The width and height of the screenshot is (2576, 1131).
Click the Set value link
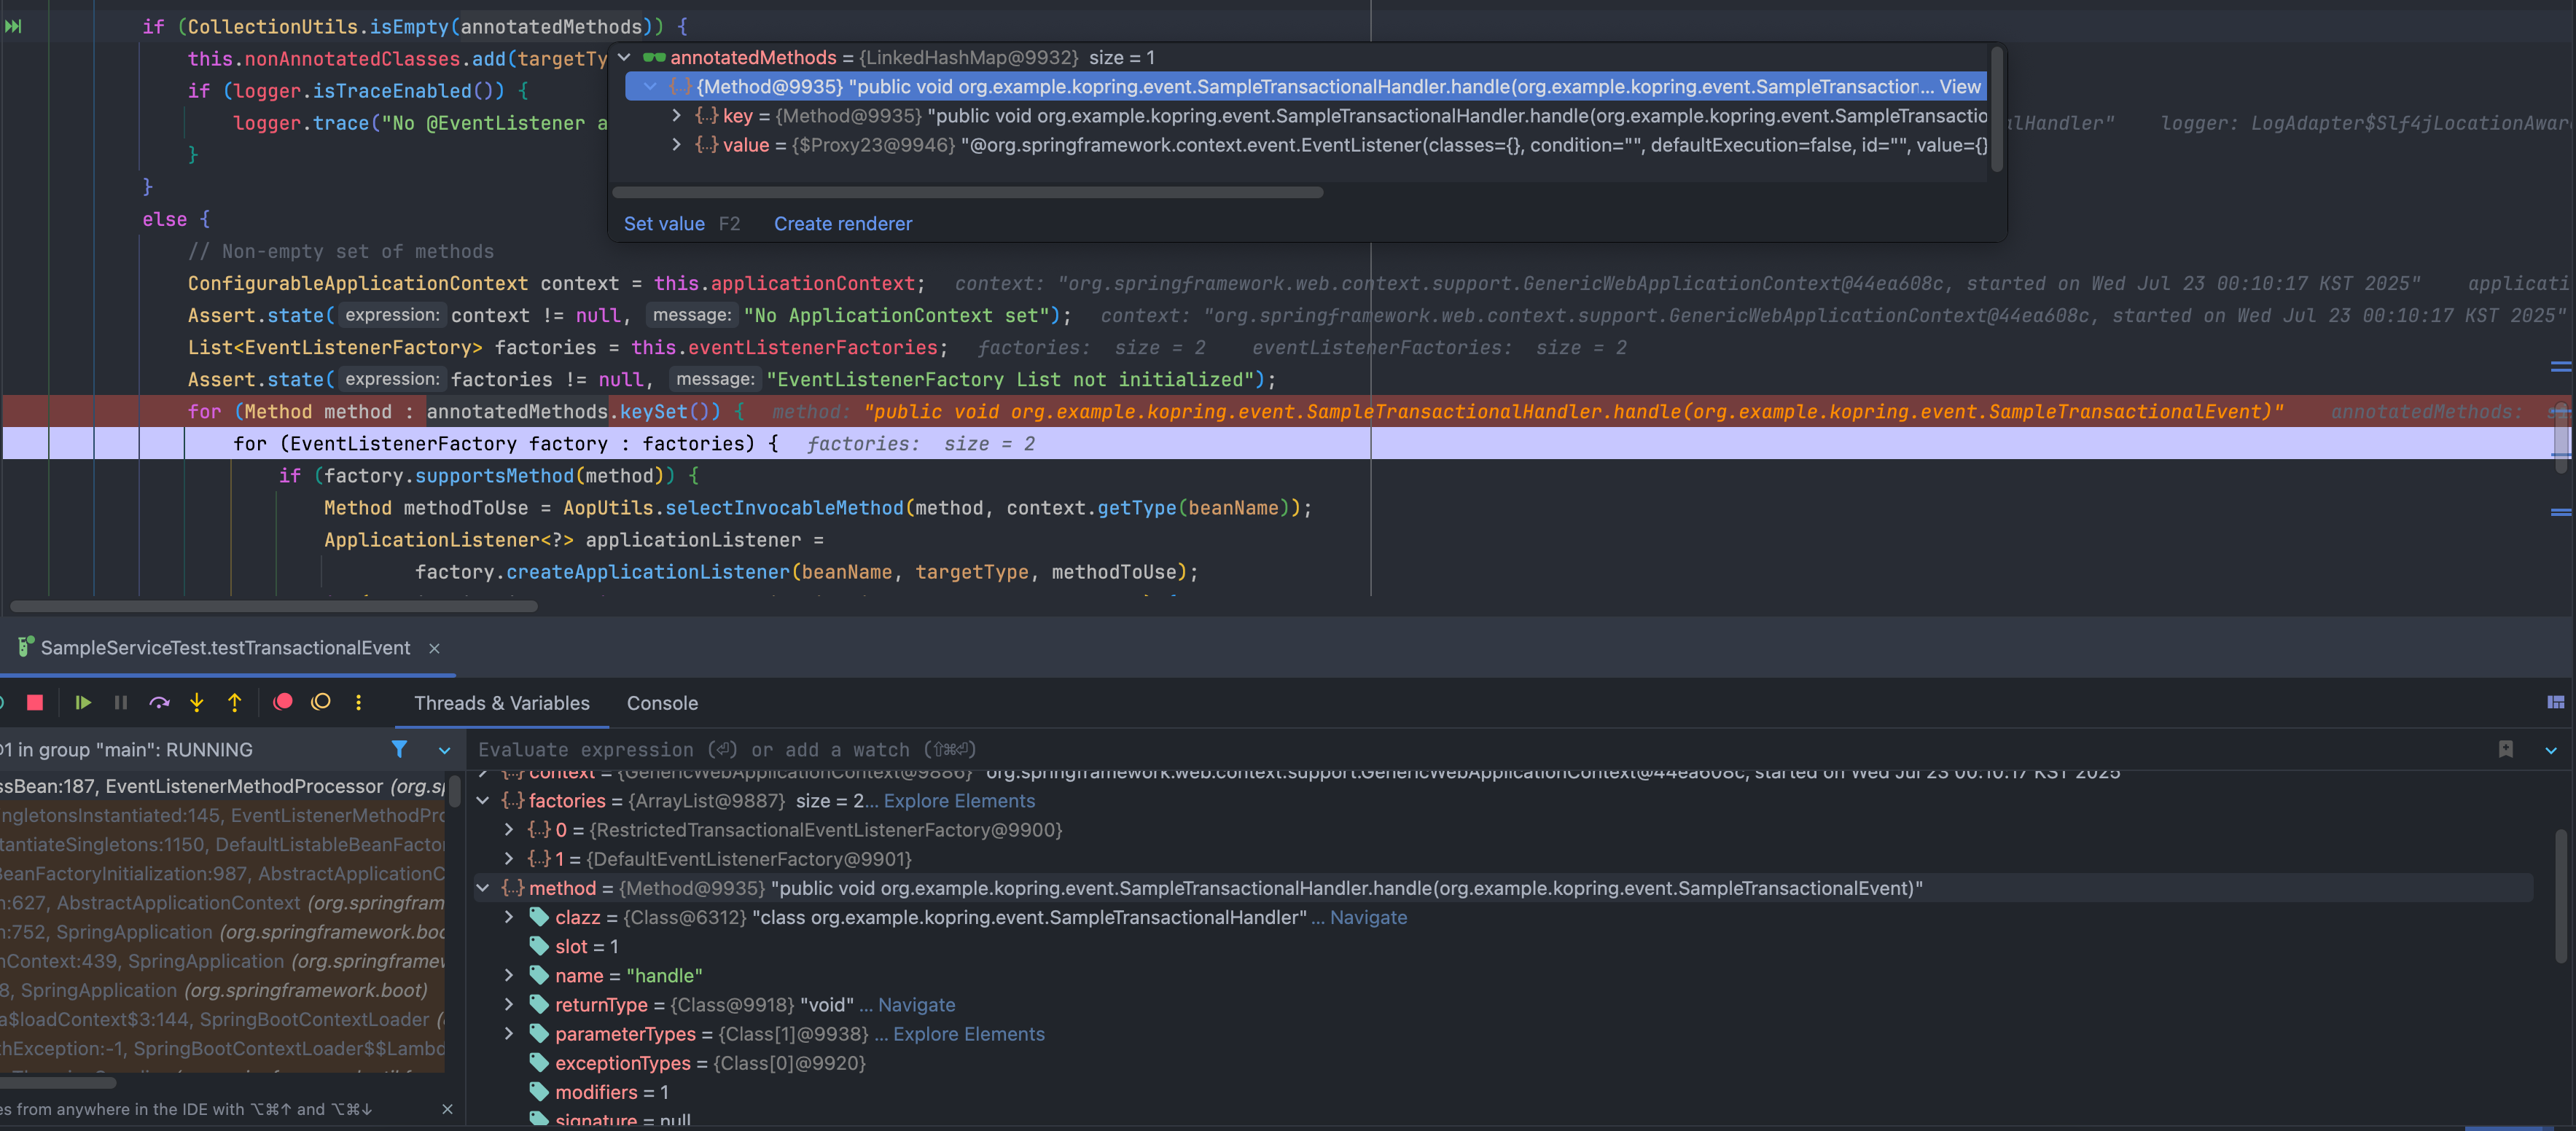click(664, 224)
